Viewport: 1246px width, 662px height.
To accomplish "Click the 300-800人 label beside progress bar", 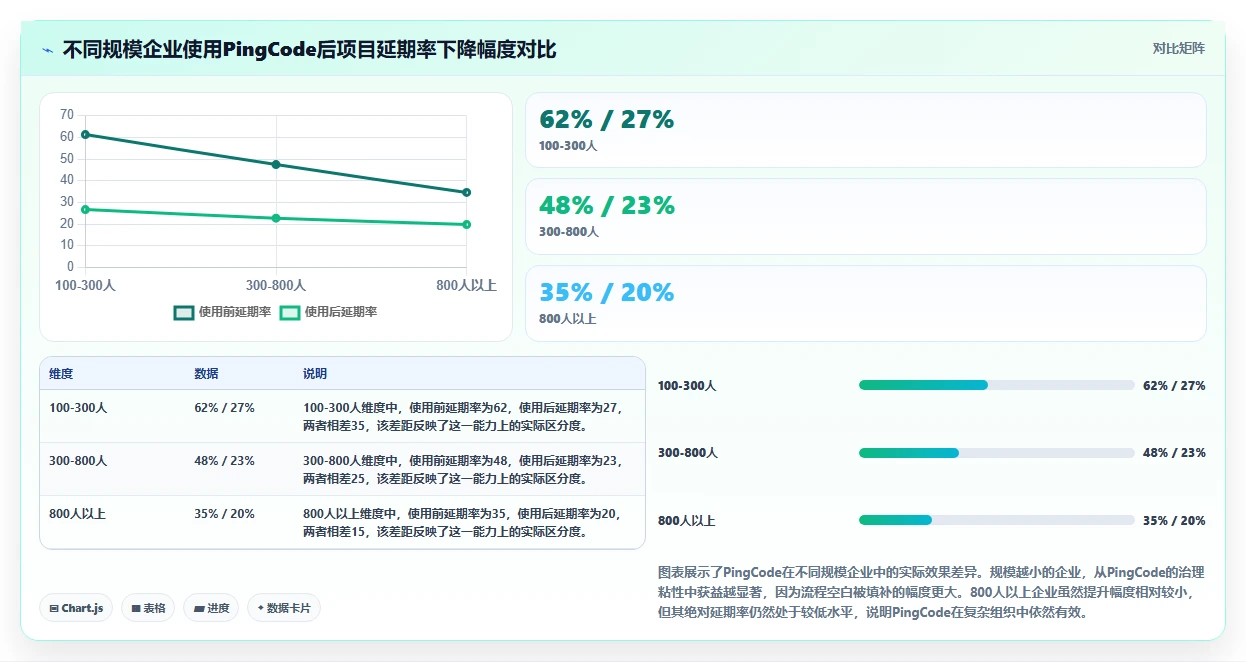I will (x=687, y=453).
